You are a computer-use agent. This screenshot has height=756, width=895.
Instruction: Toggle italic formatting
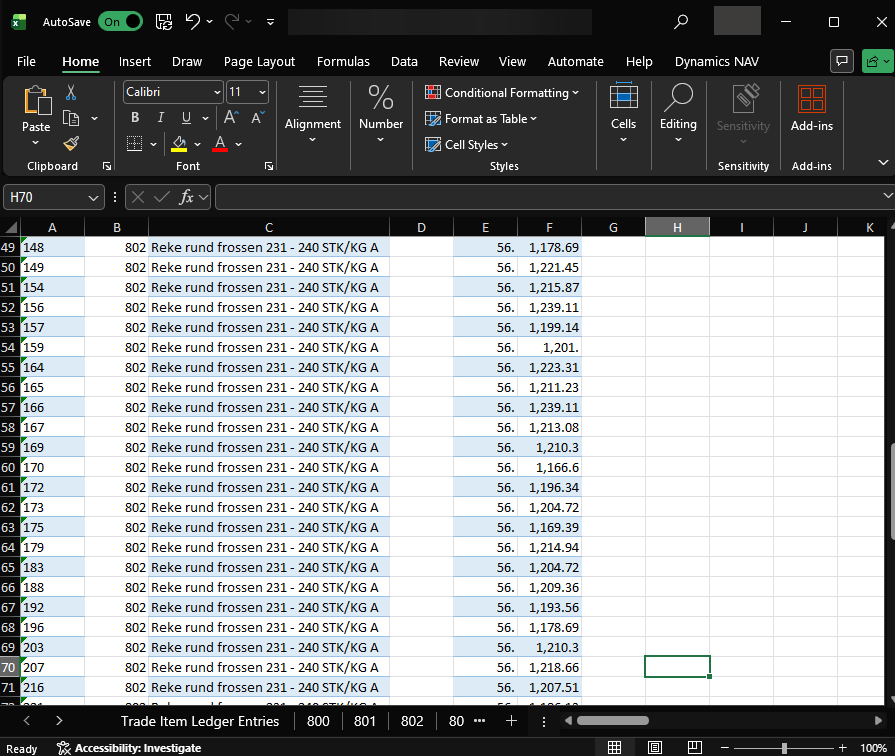pyautogui.click(x=160, y=118)
